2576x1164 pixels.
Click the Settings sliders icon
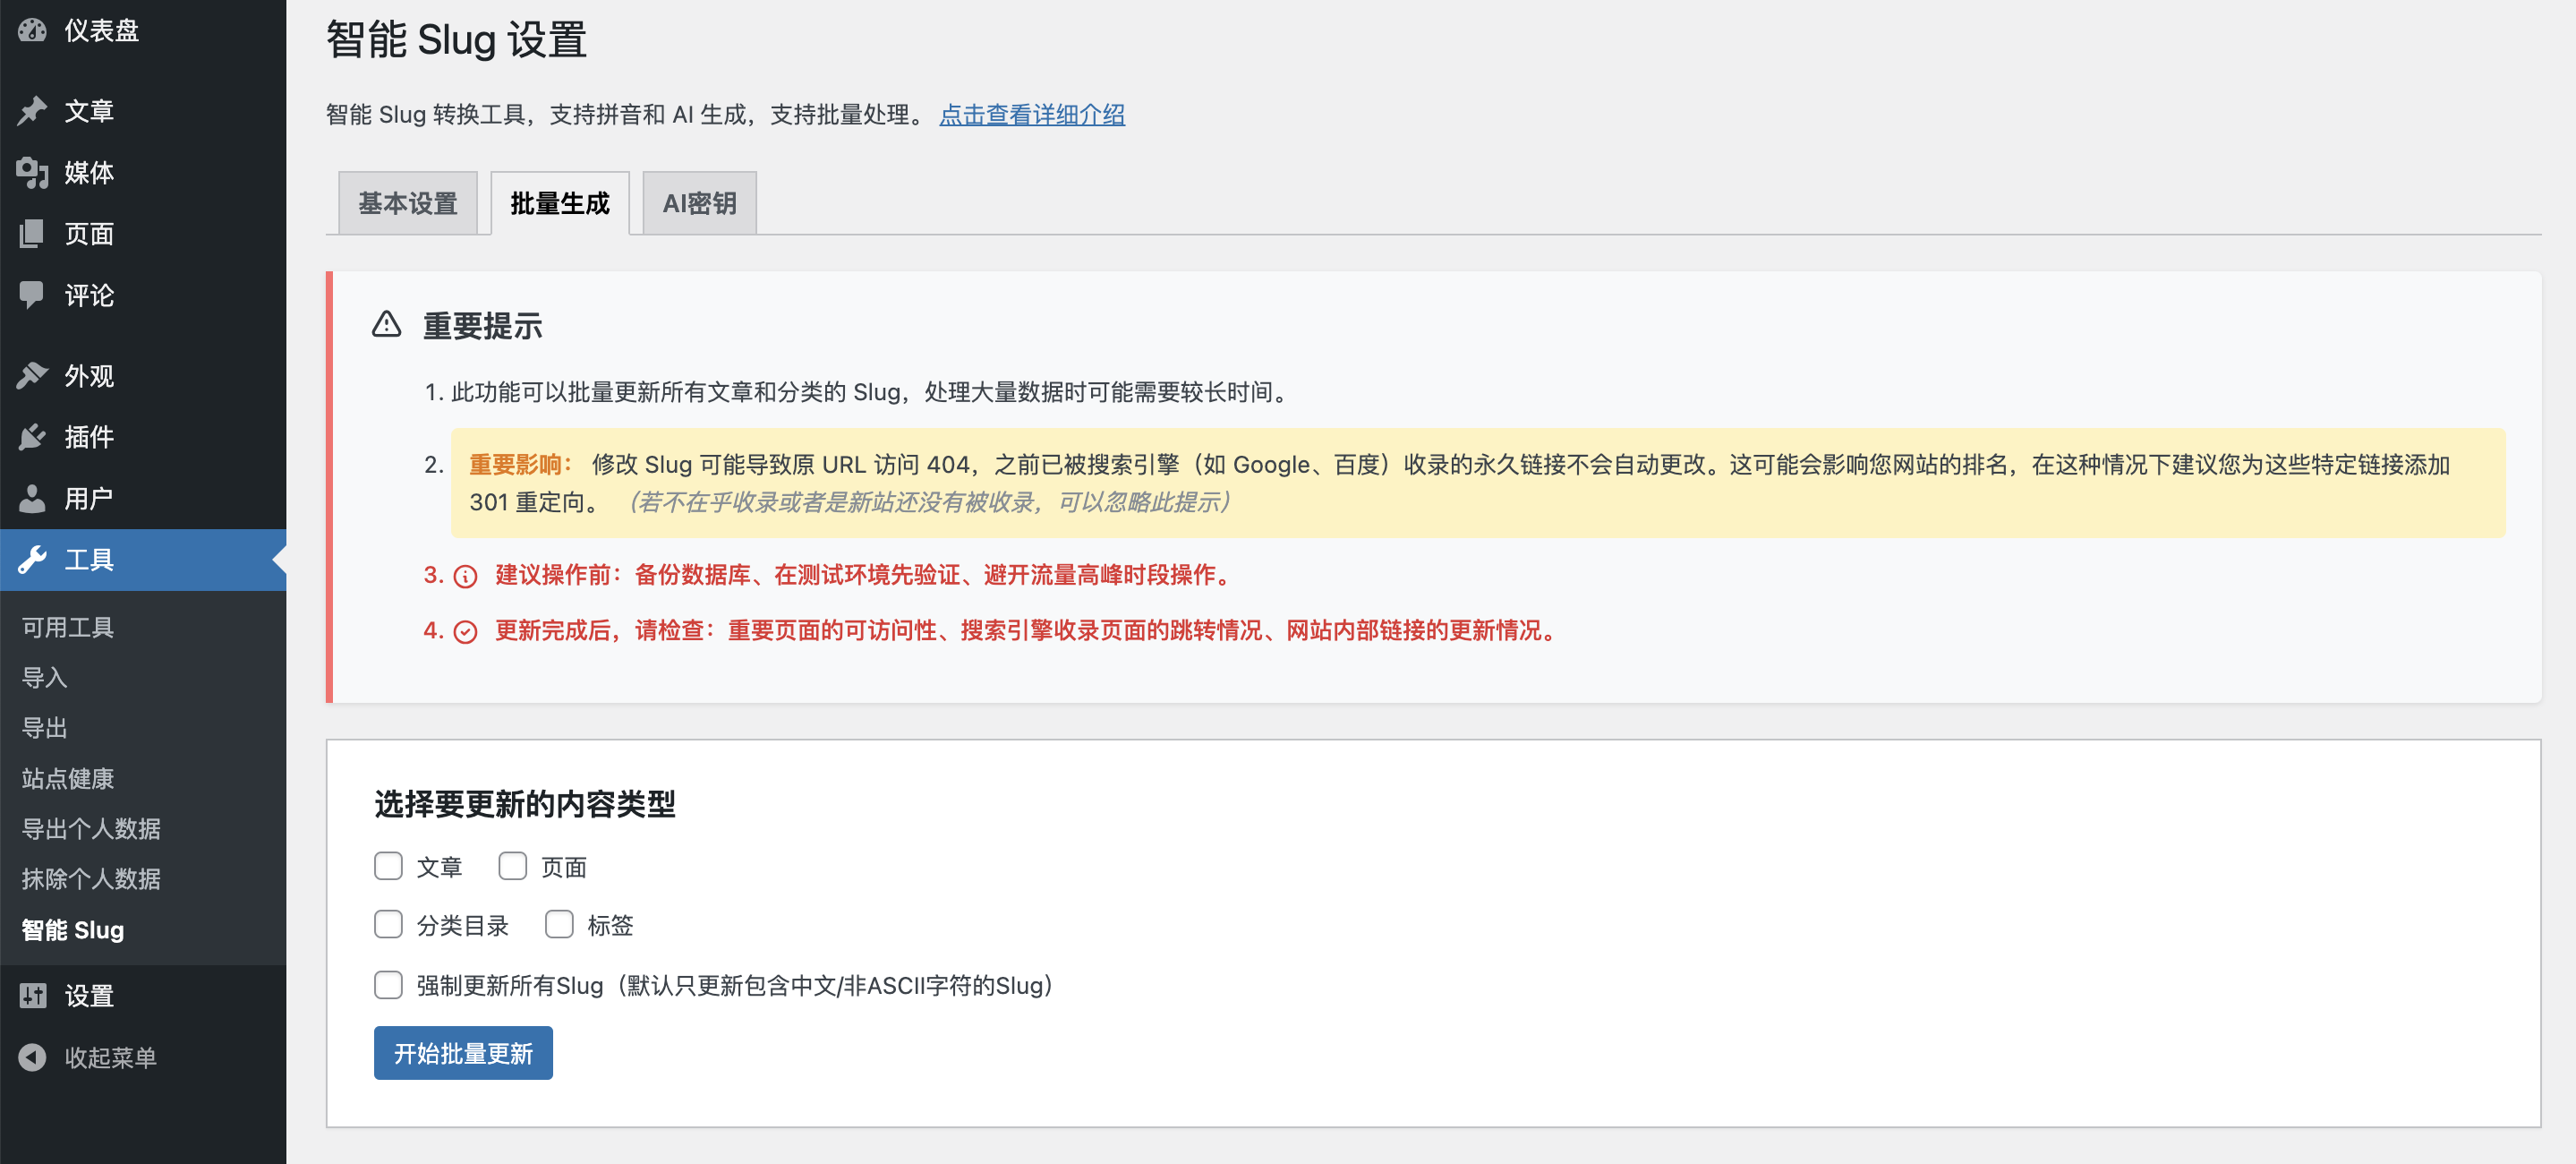[32, 996]
